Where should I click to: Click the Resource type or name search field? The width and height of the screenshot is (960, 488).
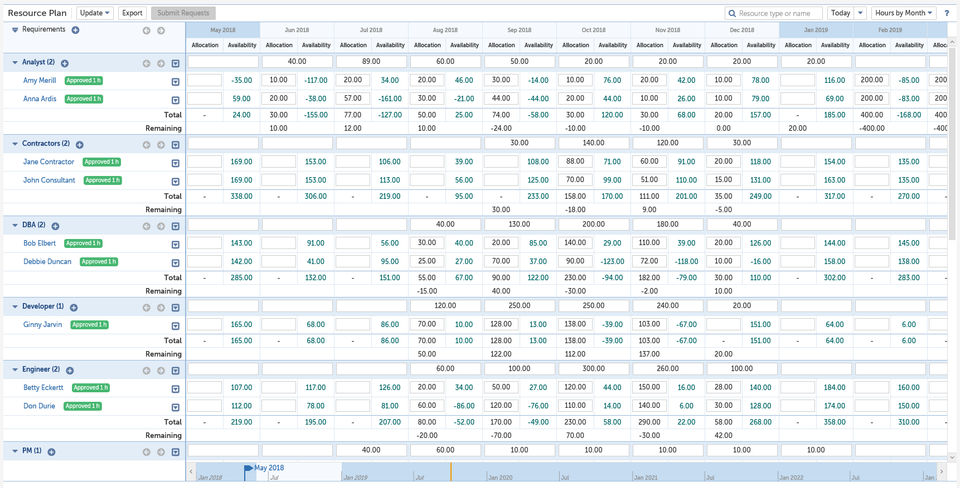pos(774,13)
